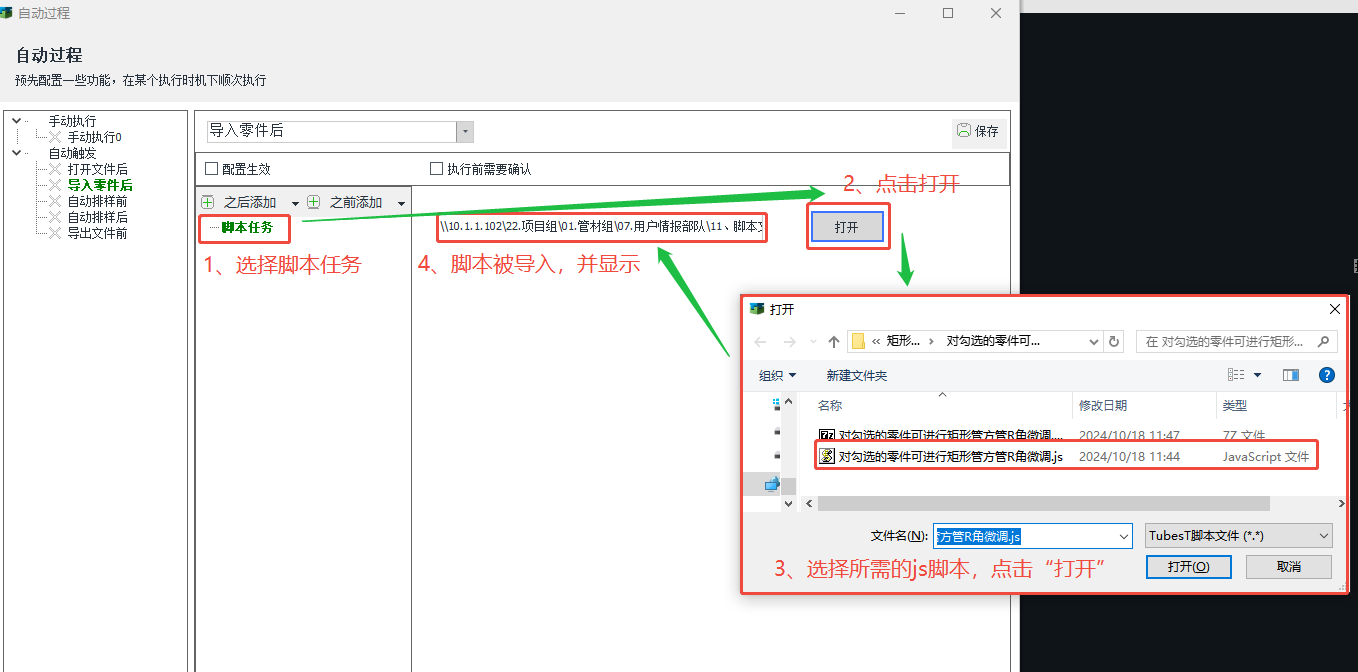Click the 7z file icon in the file list
Viewport: 1358px width, 672px height.
point(827,436)
